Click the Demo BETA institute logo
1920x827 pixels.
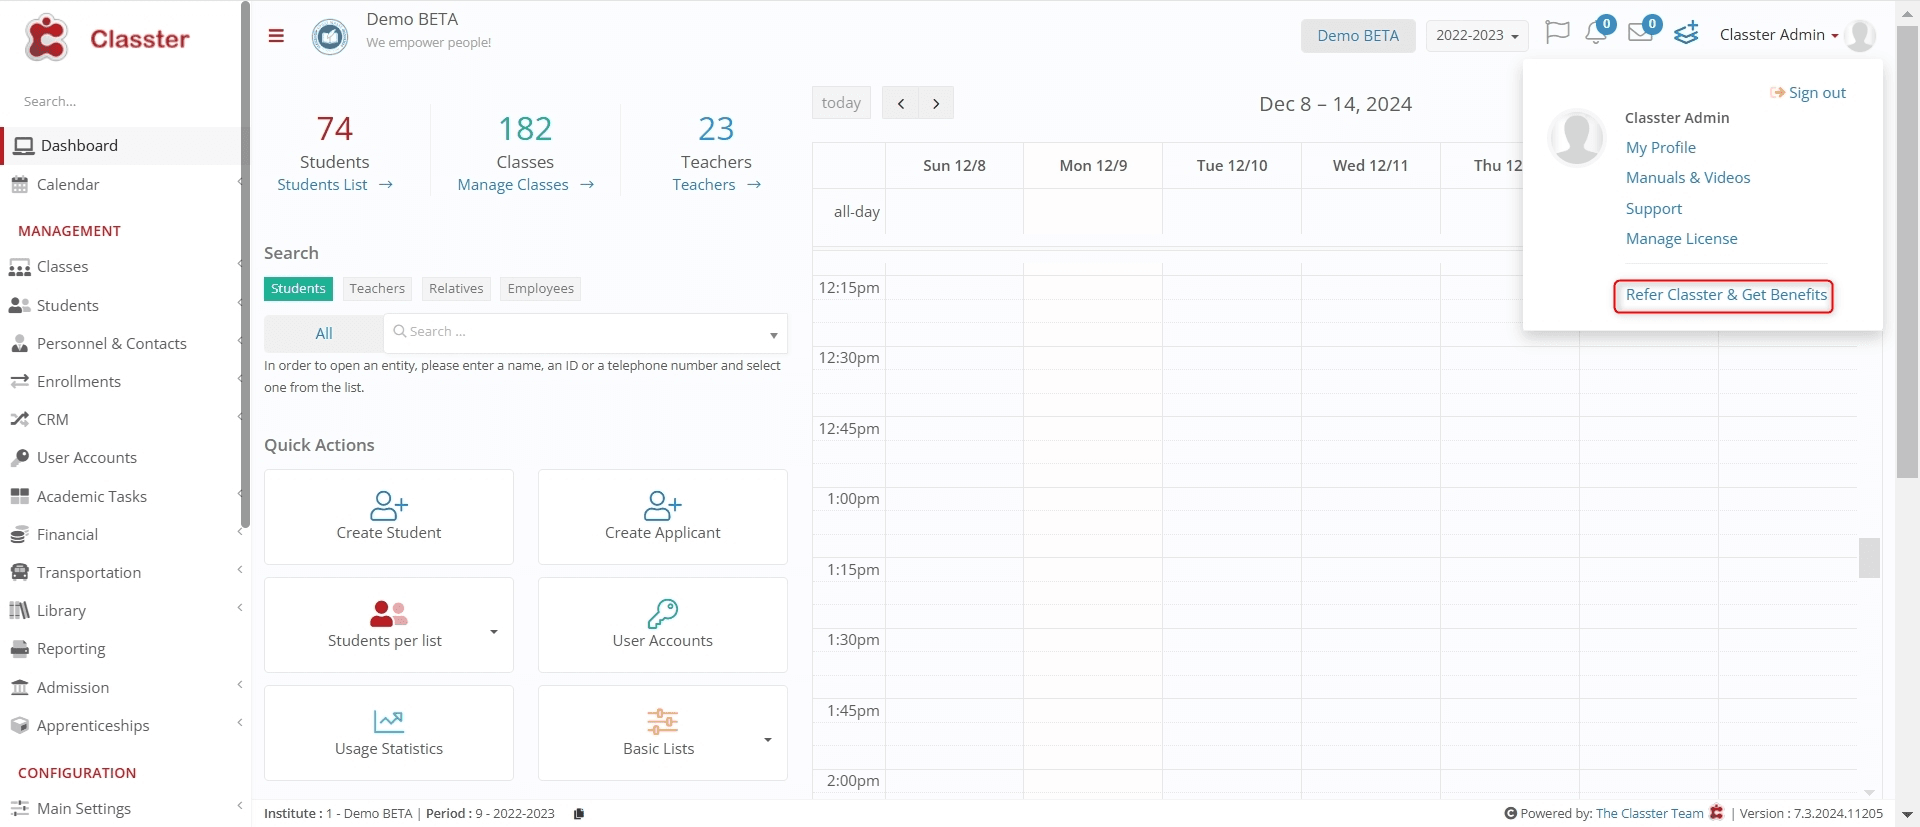point(330,37)
